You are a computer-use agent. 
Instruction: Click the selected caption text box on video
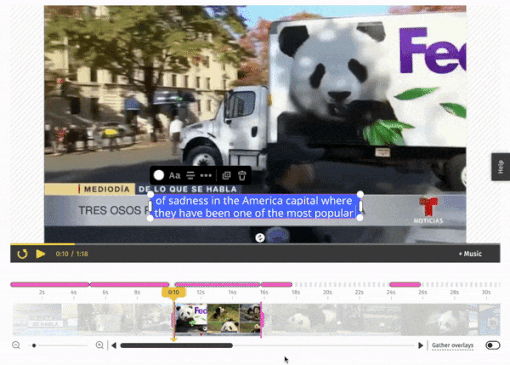point(255,207)
